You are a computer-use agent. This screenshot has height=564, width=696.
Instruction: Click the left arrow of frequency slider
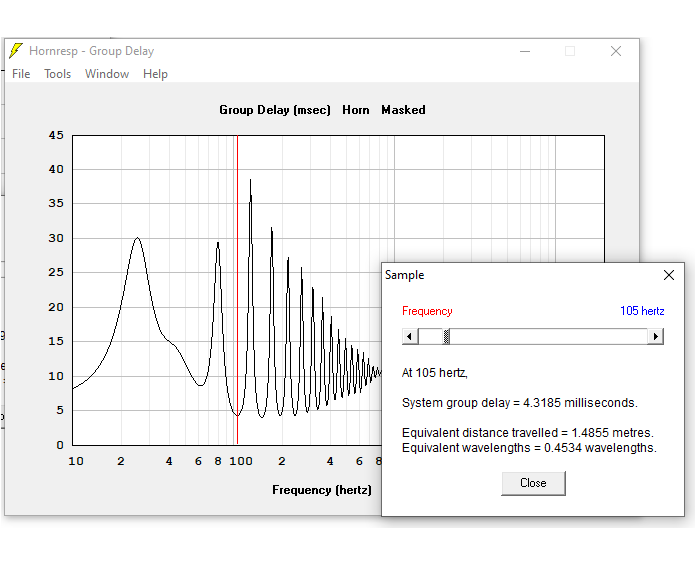tap(410, 336)
